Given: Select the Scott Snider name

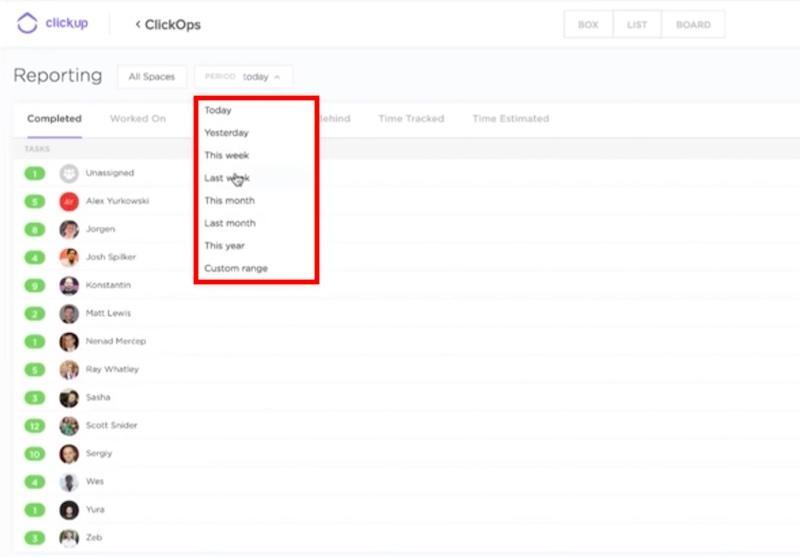Looking at the screenshot, I should pyautogui.click(x=111, y=425).
